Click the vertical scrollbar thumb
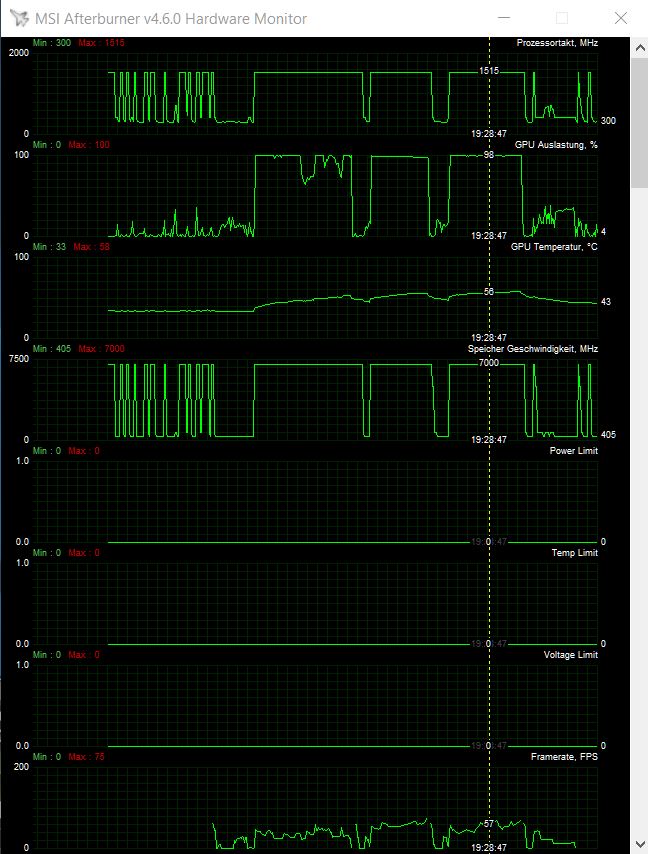The image size is (648, 854). pyautogui.click(x=640, y=123)
